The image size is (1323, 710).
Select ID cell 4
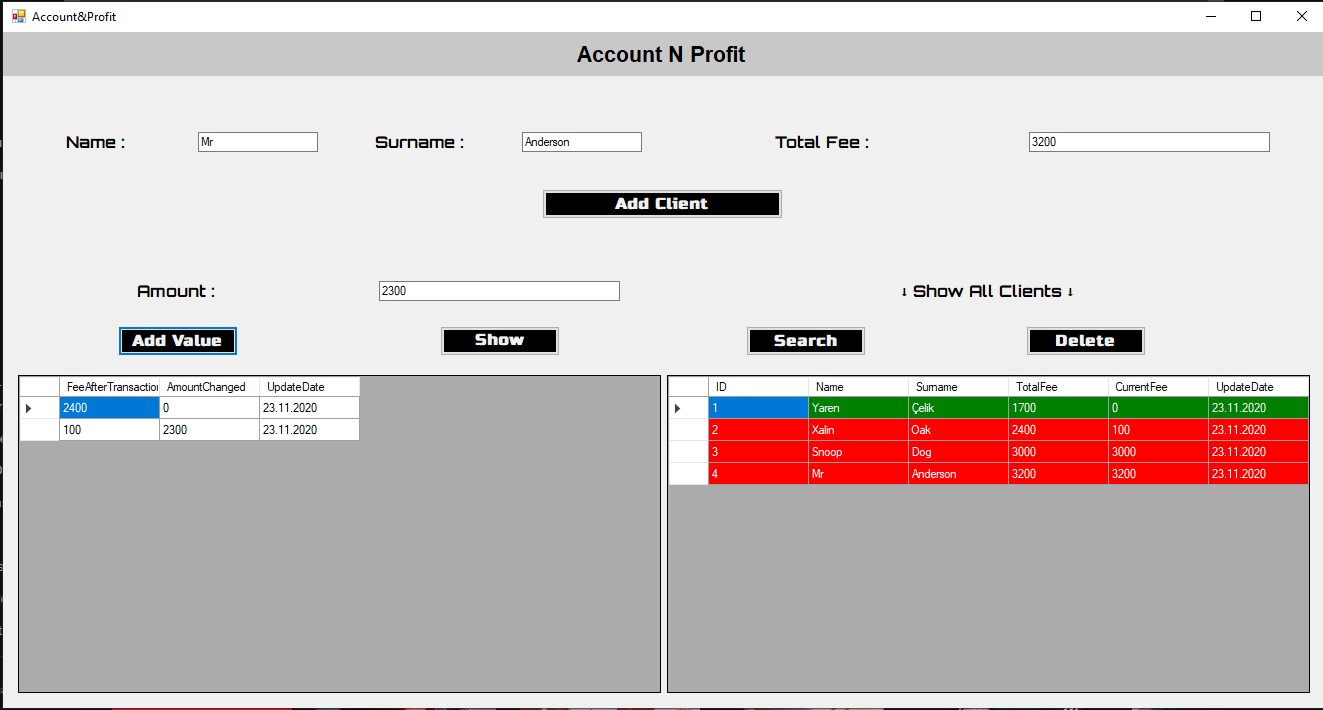point(758,474)
